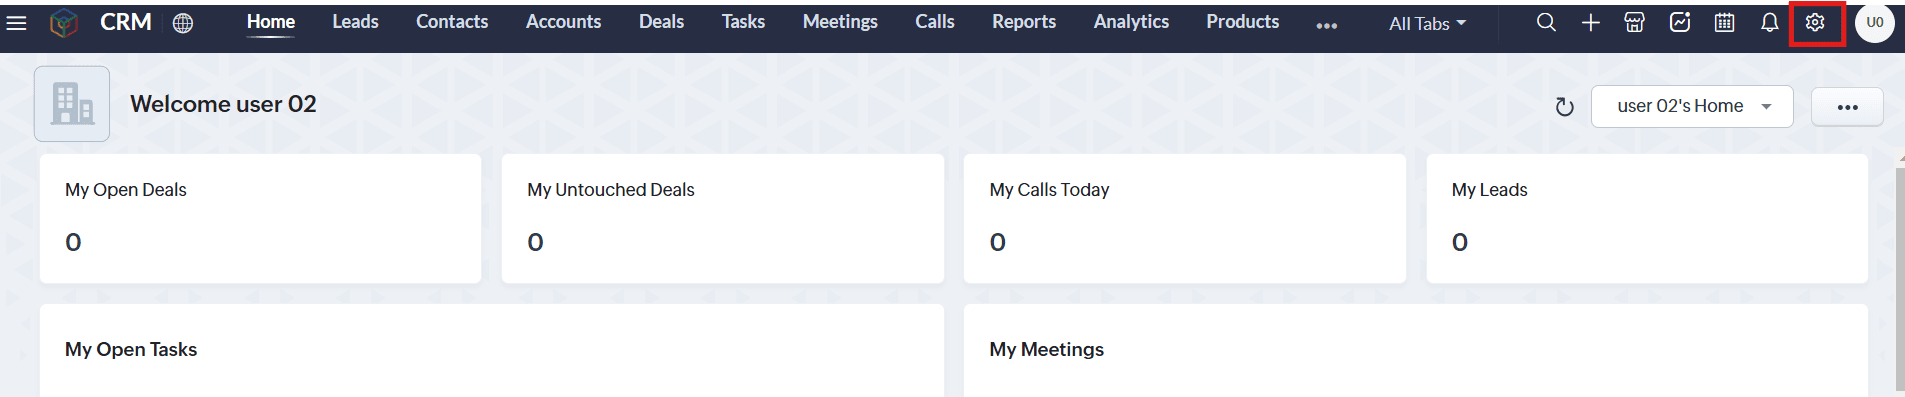Open the U0 user avatar

point(1874,22)
